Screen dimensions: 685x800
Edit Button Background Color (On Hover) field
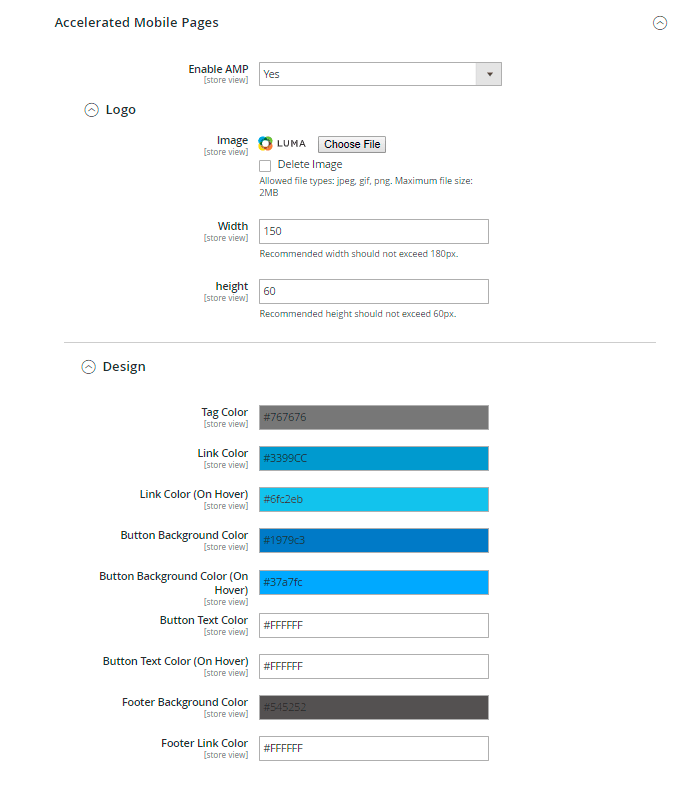[x=373, y=582]
